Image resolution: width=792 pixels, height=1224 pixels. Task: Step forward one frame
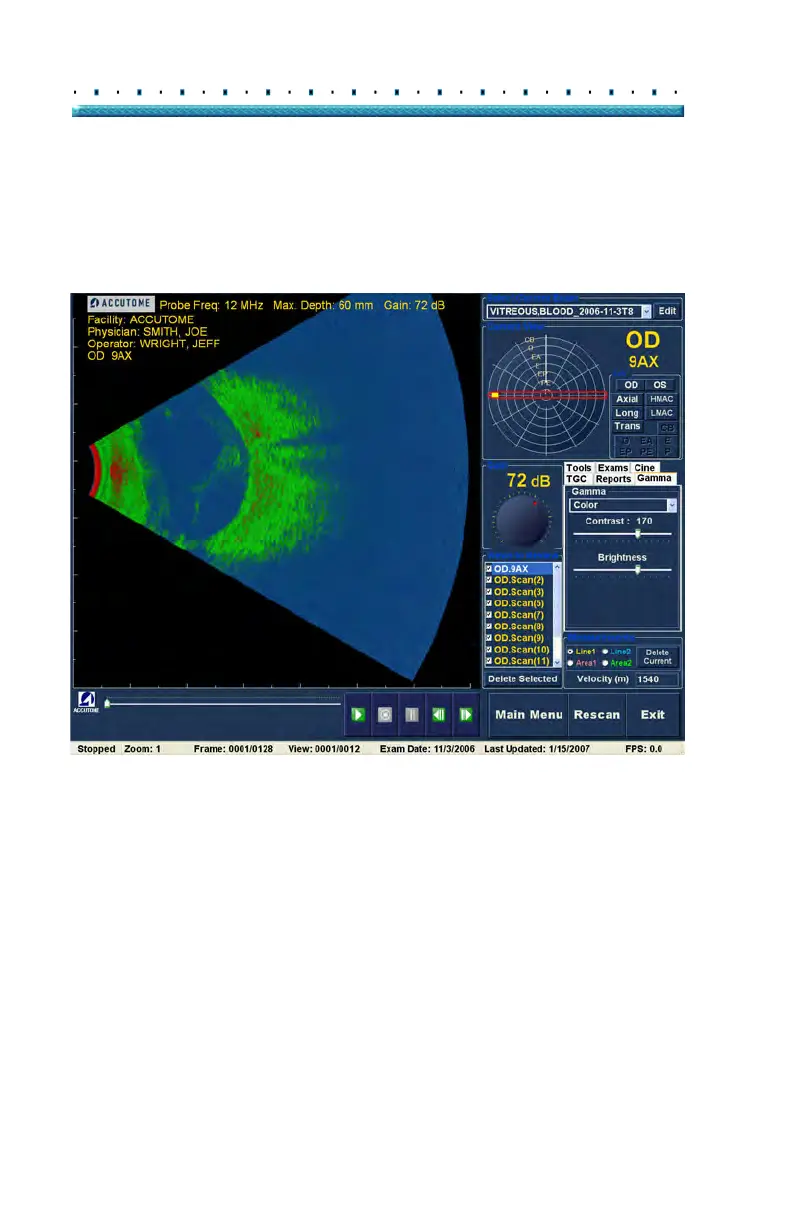(x=466, y=715)
